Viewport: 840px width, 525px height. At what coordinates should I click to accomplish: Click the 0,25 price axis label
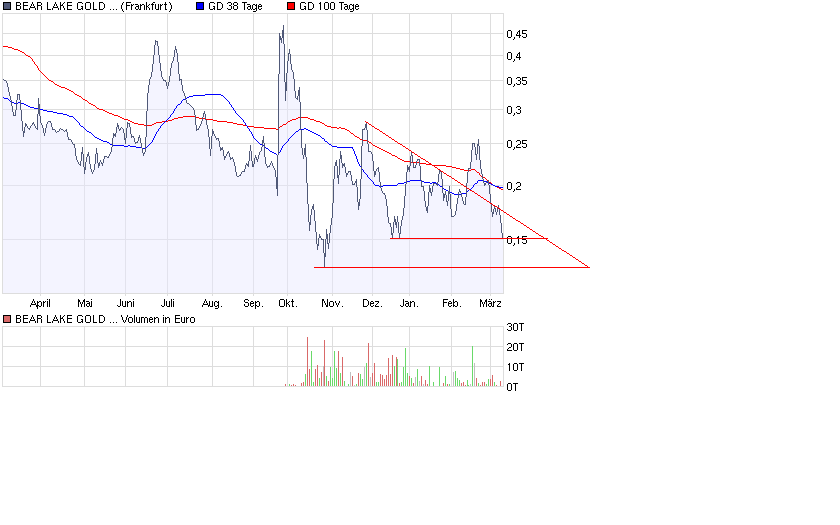[x=517, y=145]
